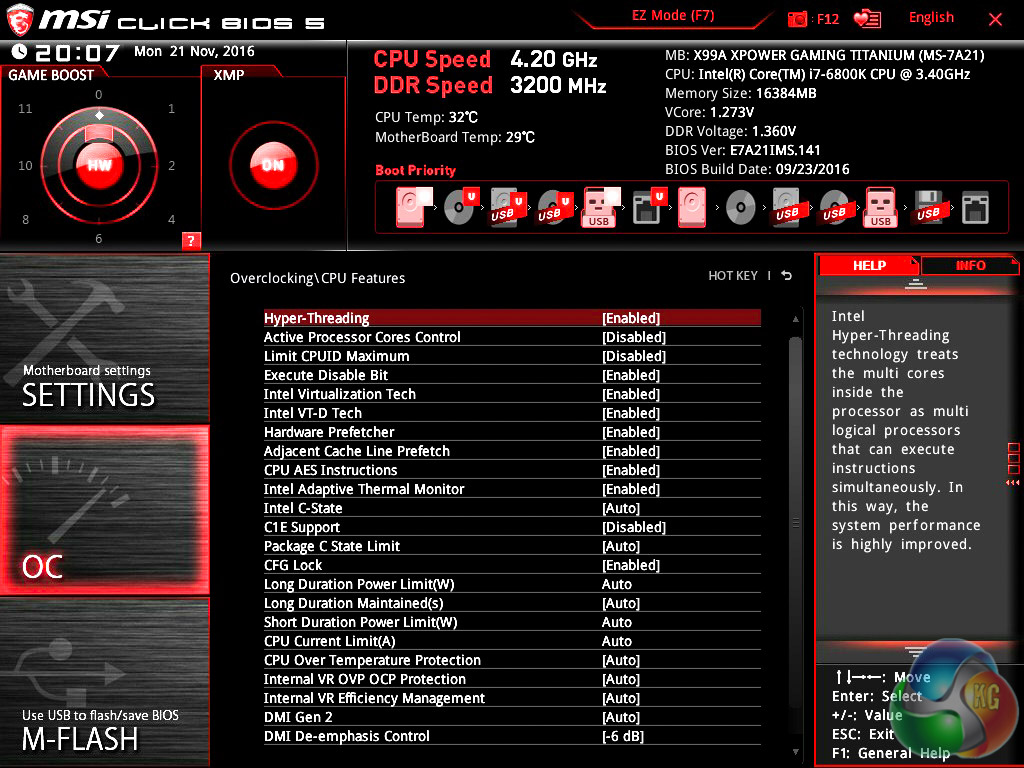The image size is (1024, 768).
Task: Edit Long Duration Power Limit(W) Auto field
Action: [616, 584]
